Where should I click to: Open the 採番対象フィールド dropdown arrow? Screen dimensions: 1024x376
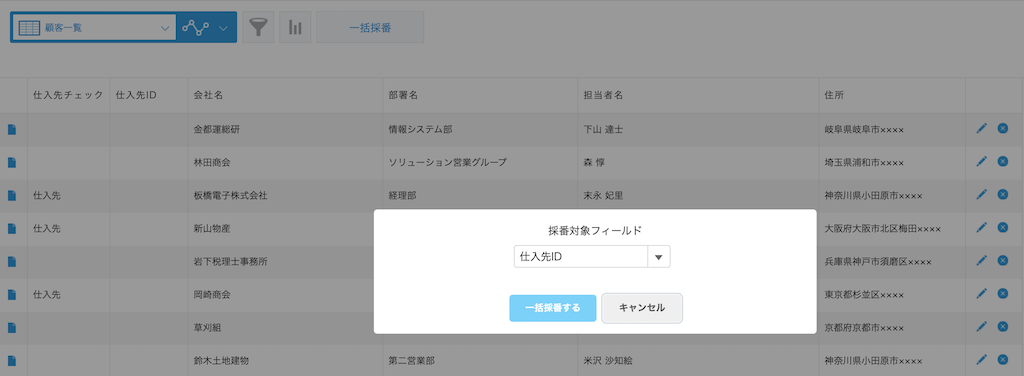(x=658, y=257)
